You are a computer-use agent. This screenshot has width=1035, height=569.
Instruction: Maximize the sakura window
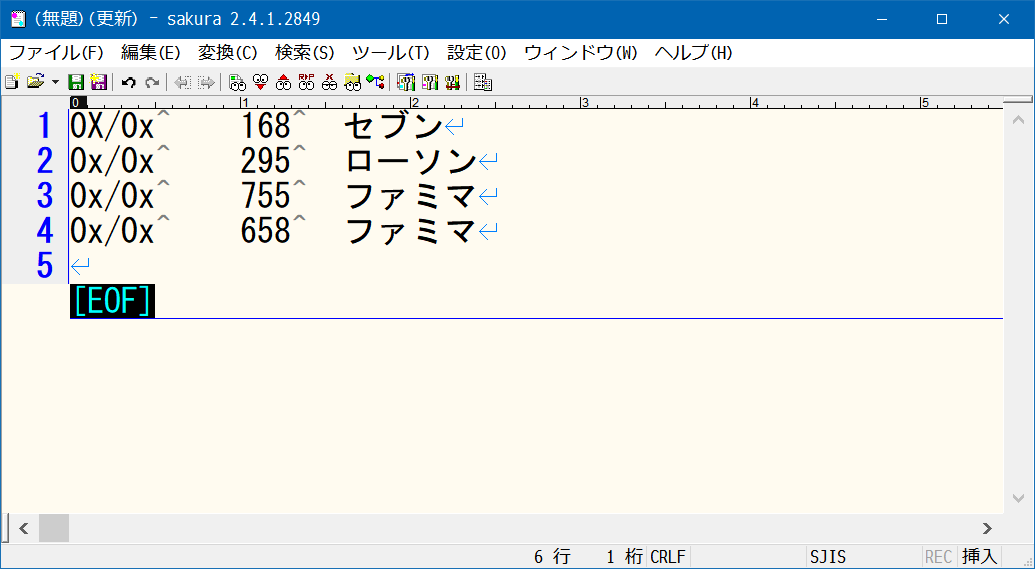[x=942, y=19]
